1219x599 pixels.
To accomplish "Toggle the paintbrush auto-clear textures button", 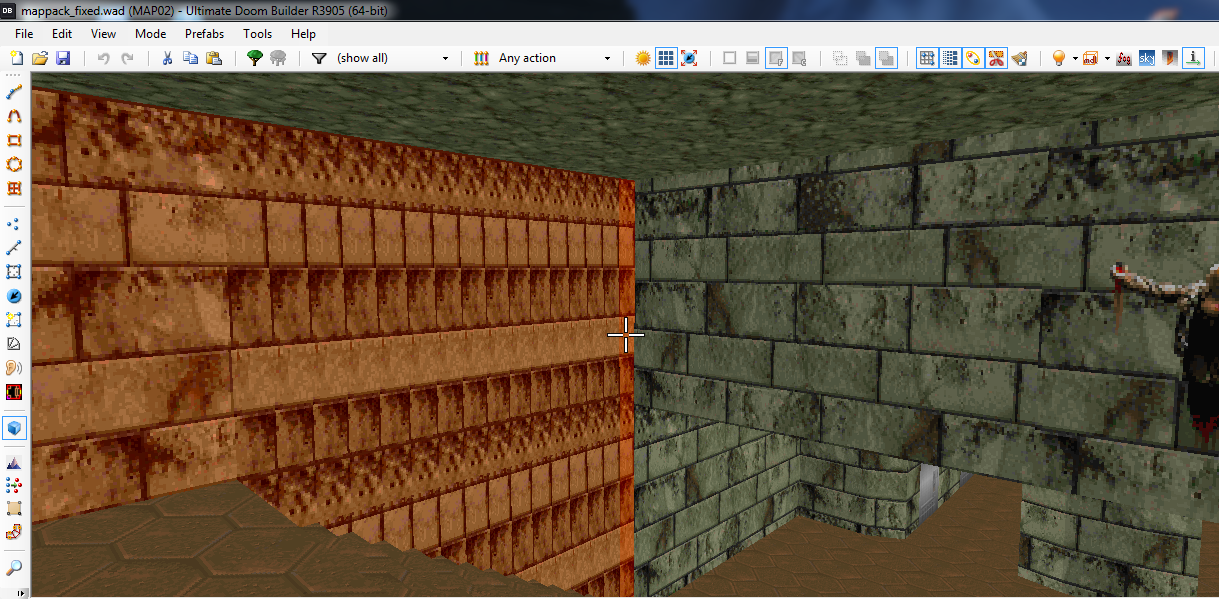I will pyautogui.click(x=1019, y=58).
